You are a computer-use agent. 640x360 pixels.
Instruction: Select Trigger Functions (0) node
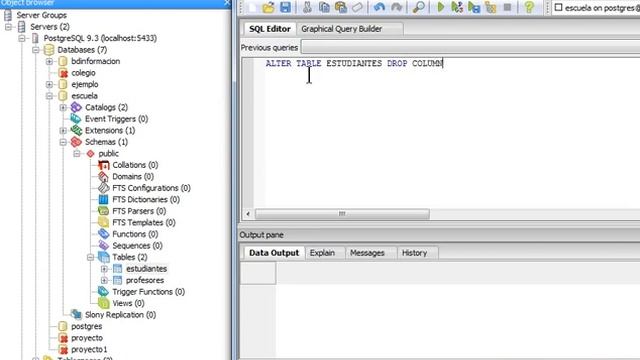[148, 292]
